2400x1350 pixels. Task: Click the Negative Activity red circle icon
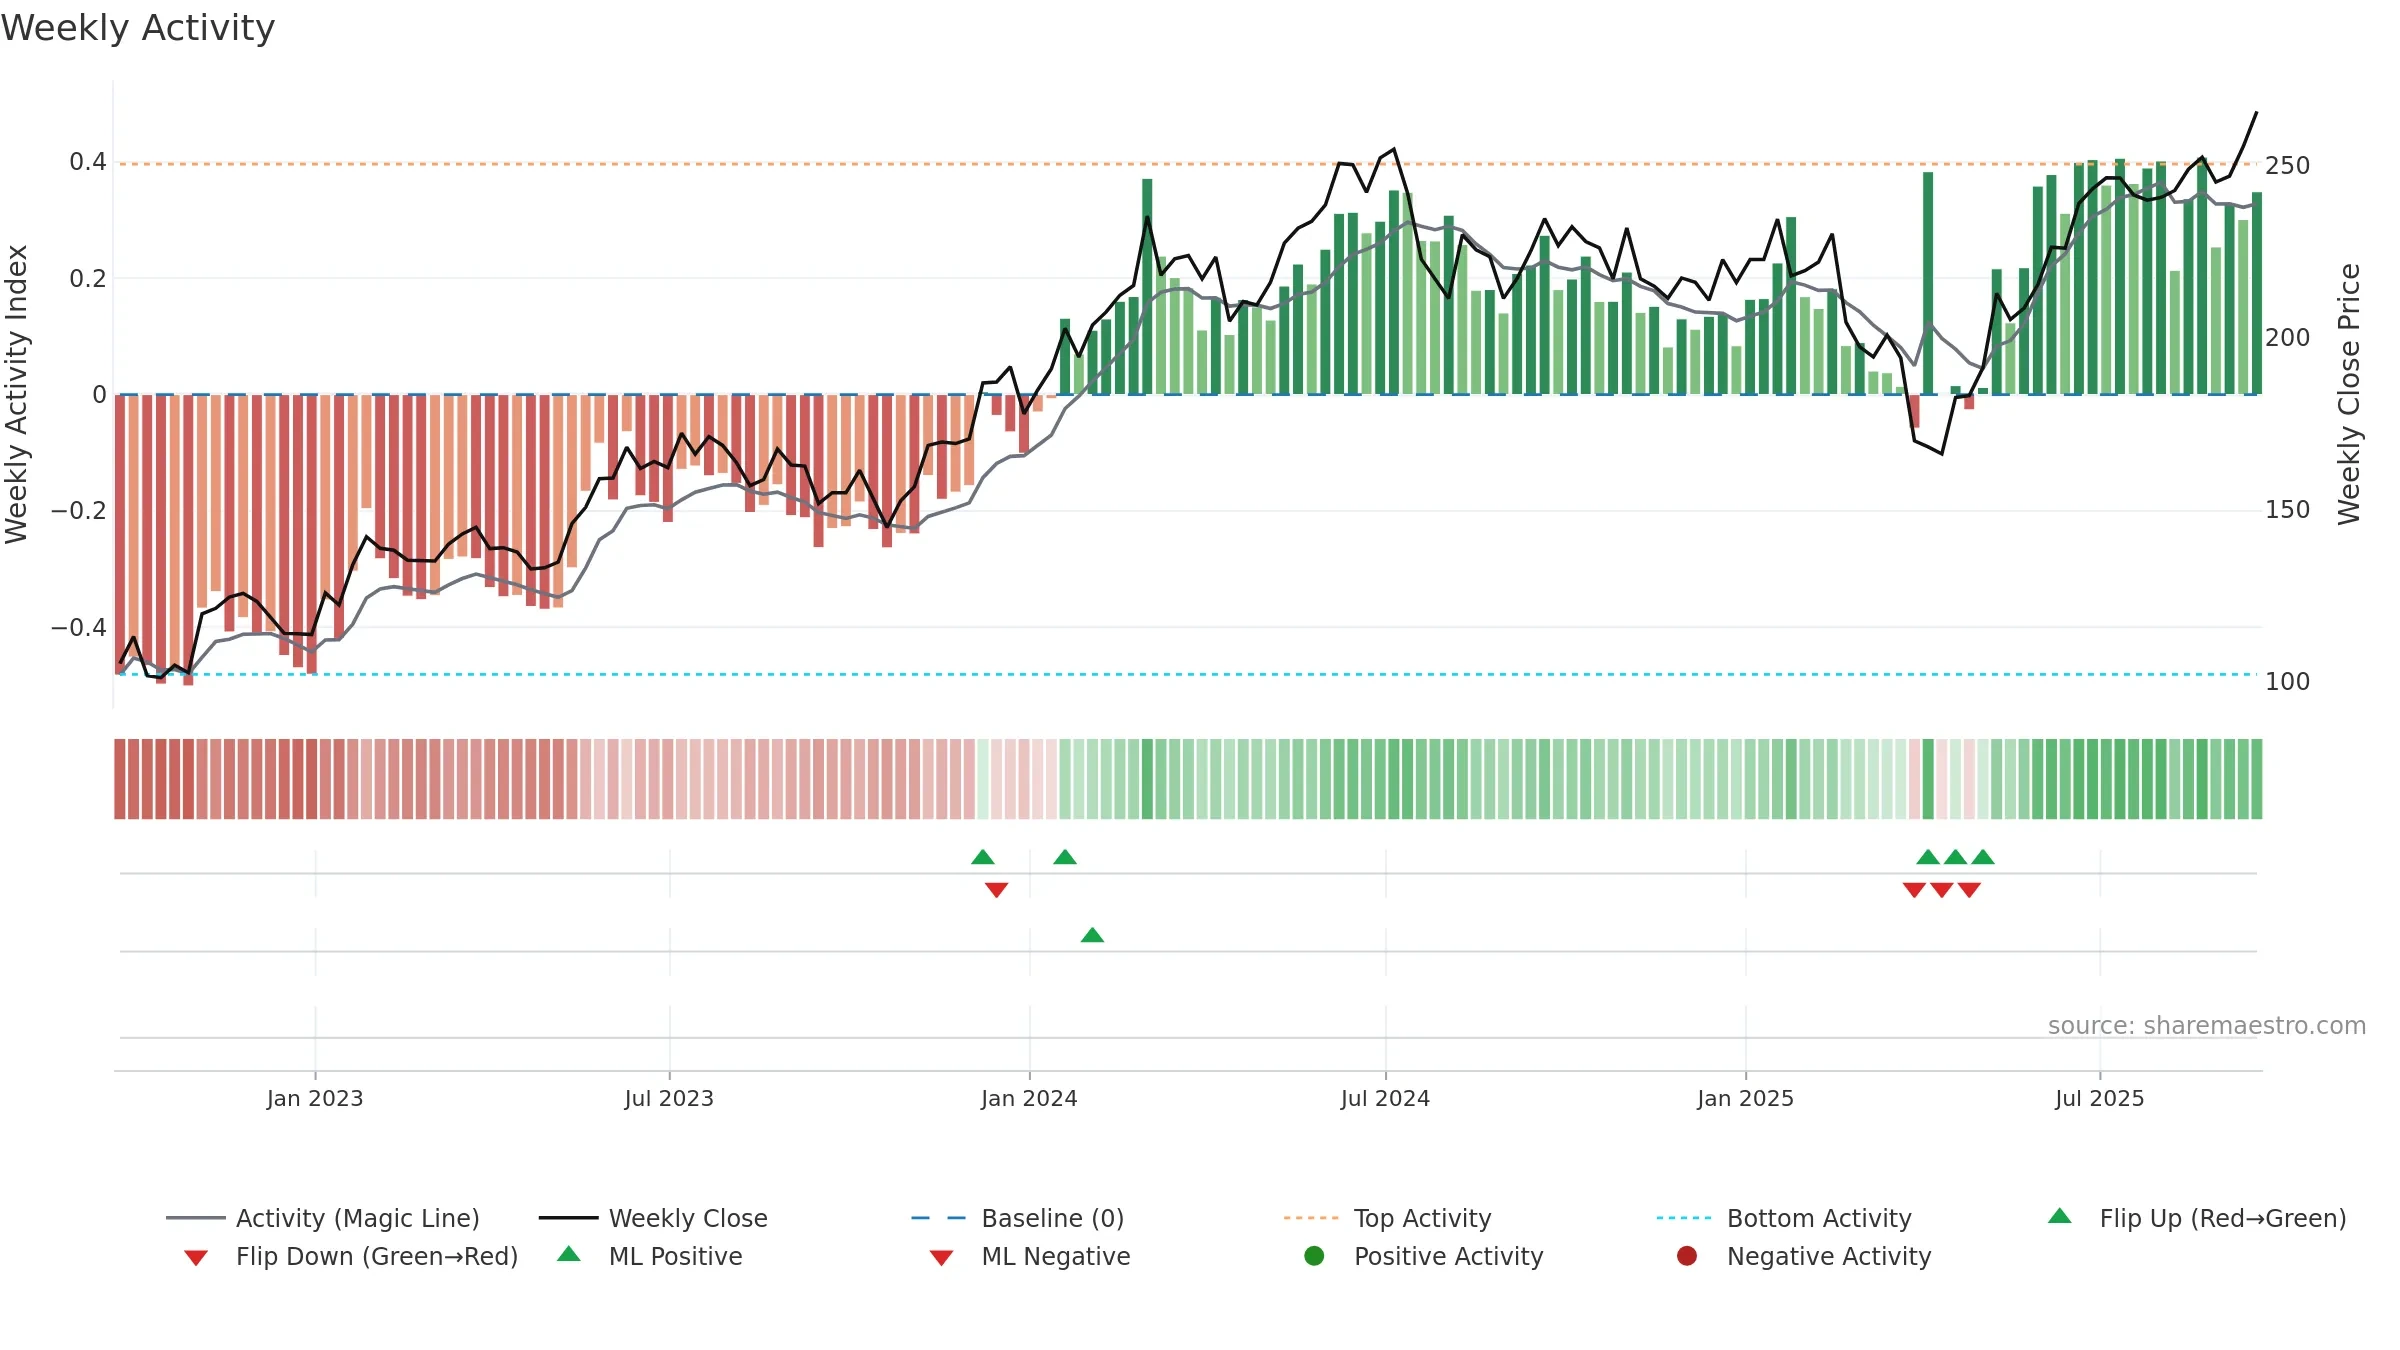click(x=1687, y=1256)
